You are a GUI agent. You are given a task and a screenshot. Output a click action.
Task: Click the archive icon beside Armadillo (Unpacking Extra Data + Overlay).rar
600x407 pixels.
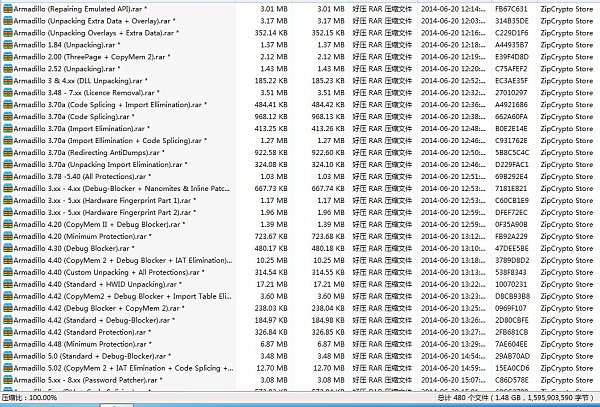[x=8, y=21]
